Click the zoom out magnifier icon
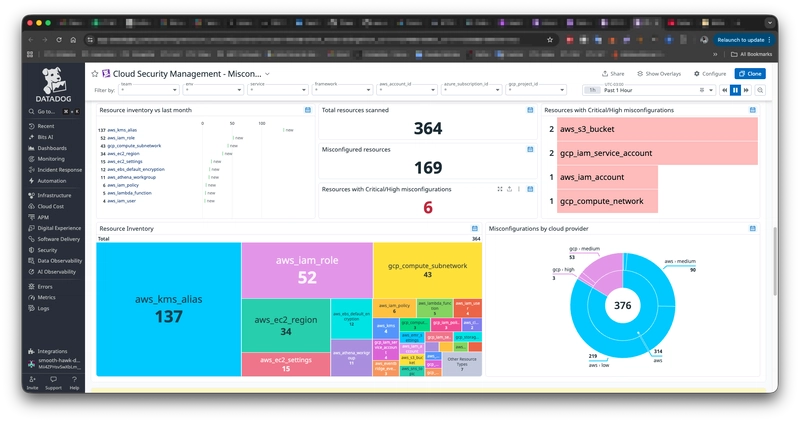This screenshot has height=422, width=800. click(760, 90)
